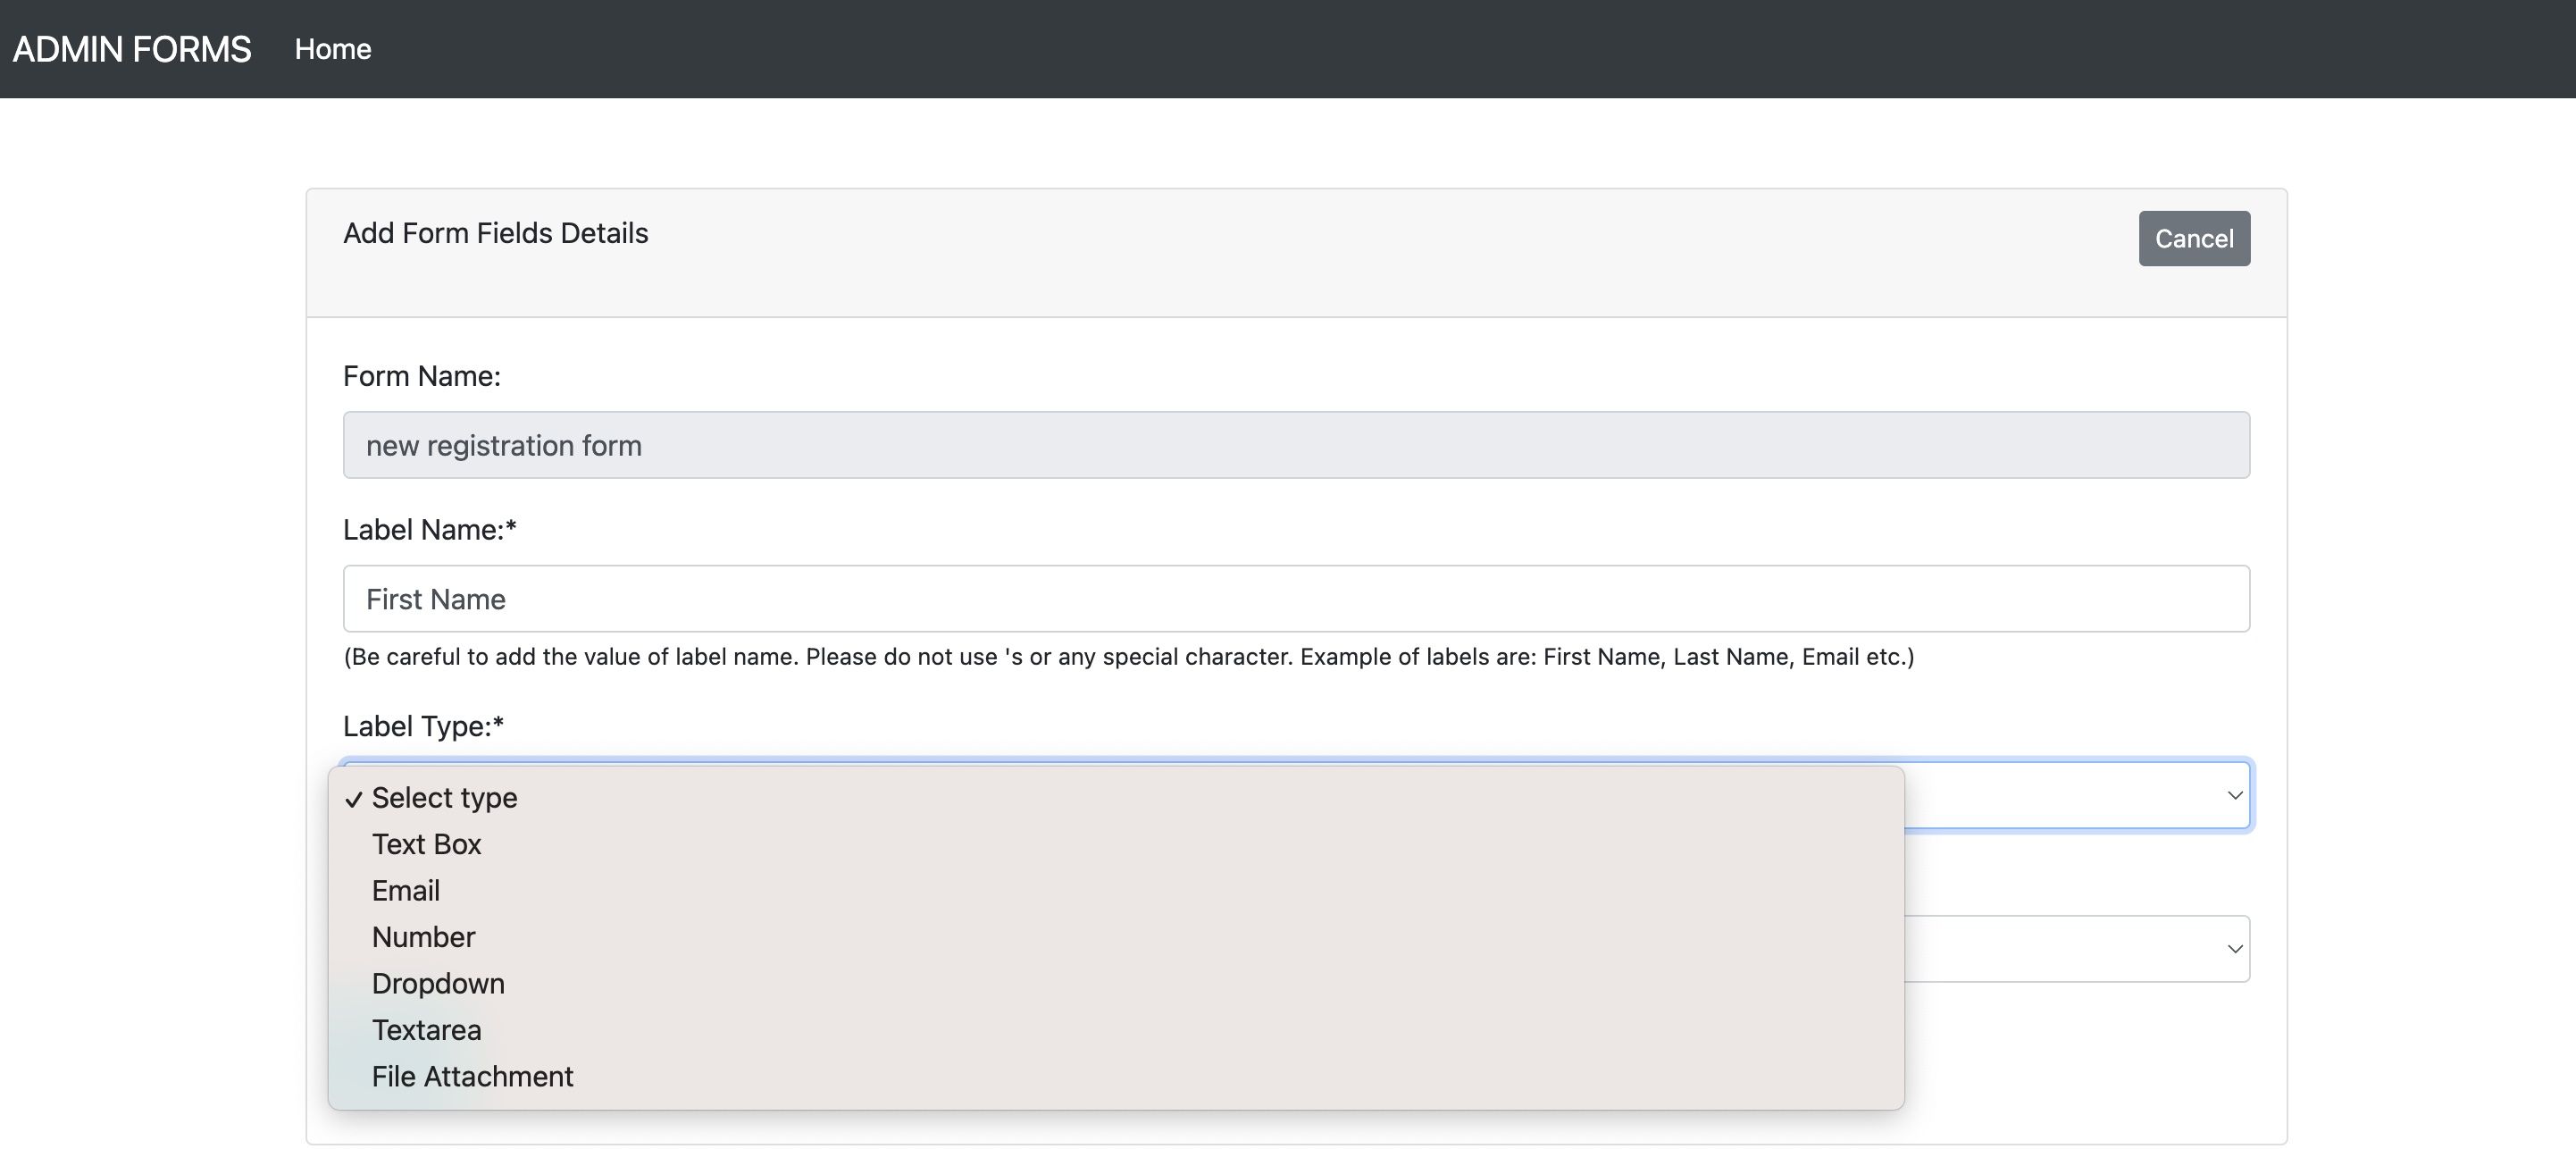
Task: Click the checkmark icon beside Select type
Action: [x=353, y=799]
